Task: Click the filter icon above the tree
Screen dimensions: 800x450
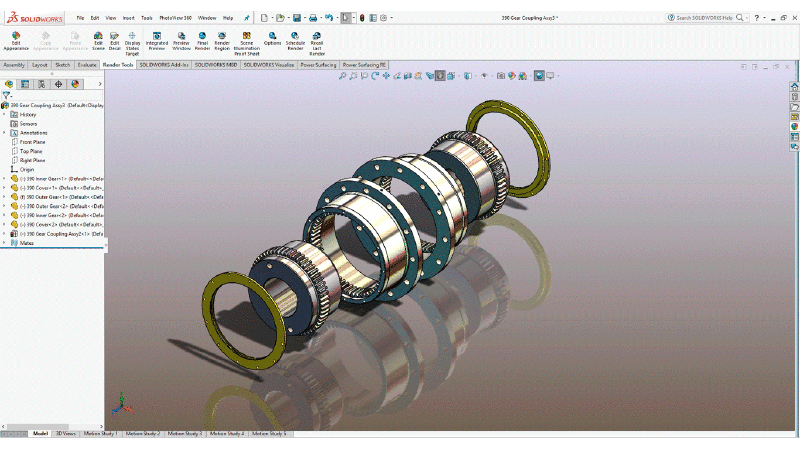Action: [x=6, y=95]
